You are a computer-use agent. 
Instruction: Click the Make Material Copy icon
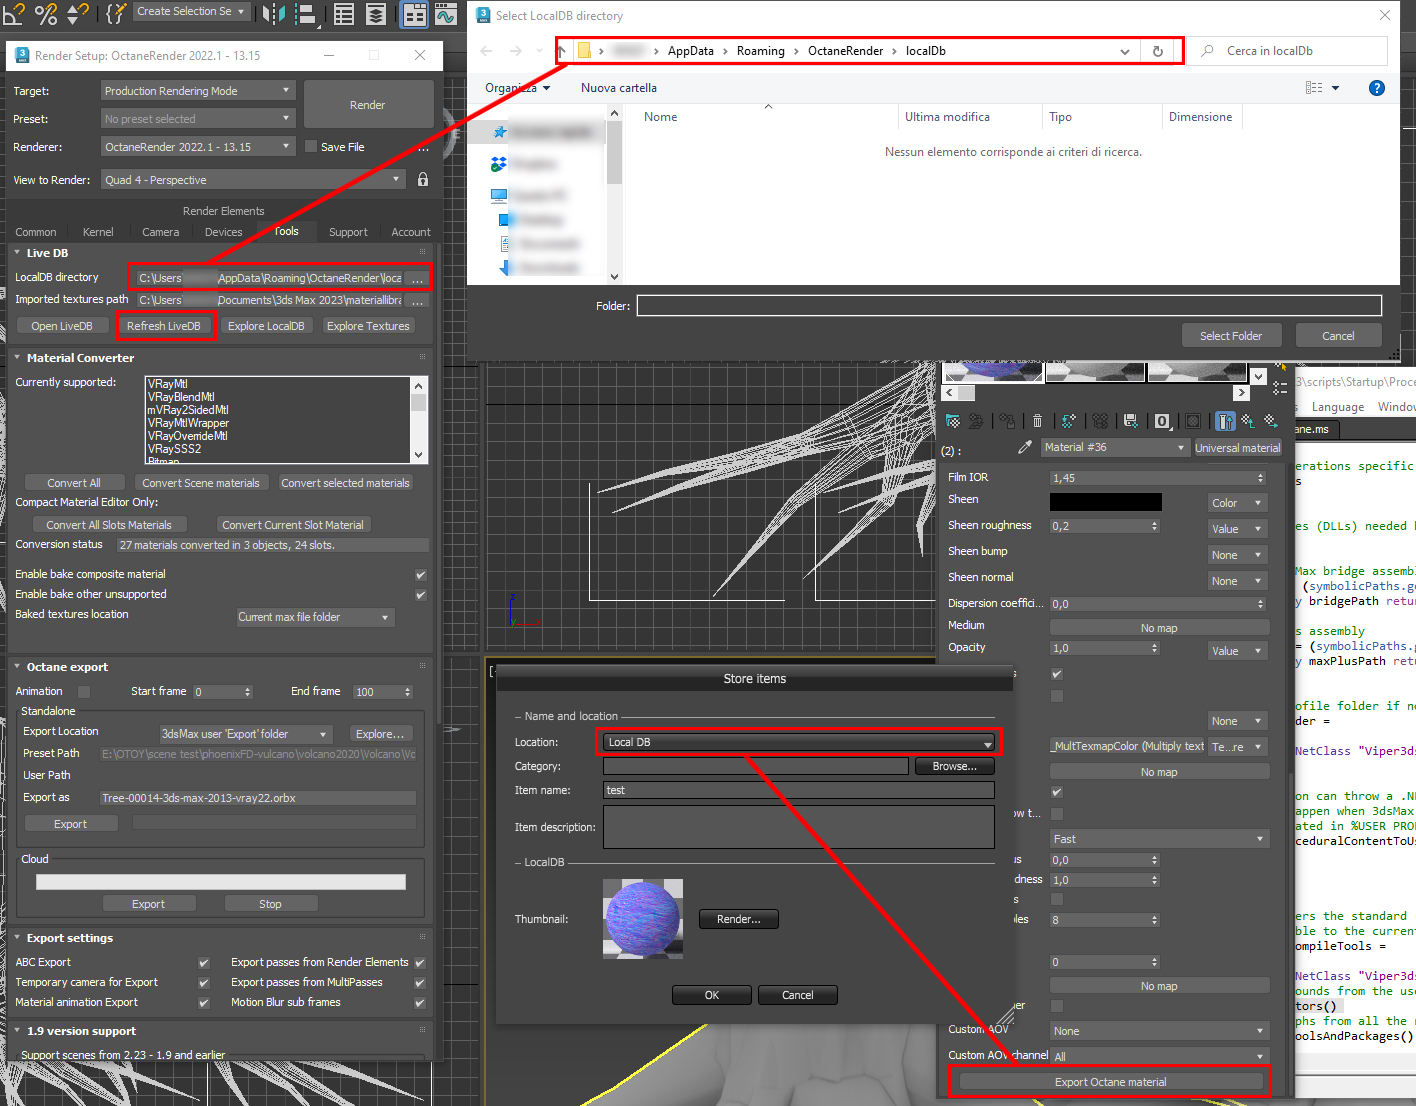(1069, 421)
